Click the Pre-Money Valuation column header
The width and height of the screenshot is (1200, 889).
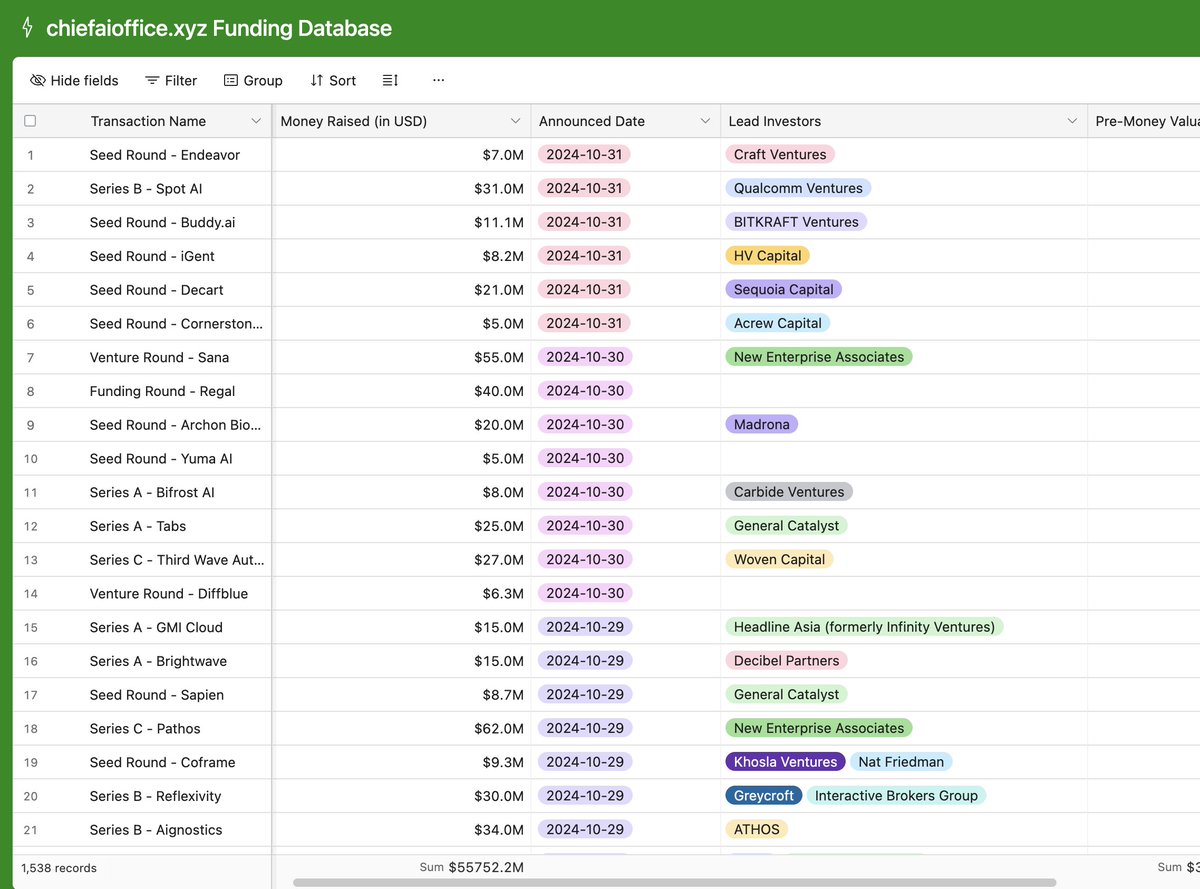1144,121
